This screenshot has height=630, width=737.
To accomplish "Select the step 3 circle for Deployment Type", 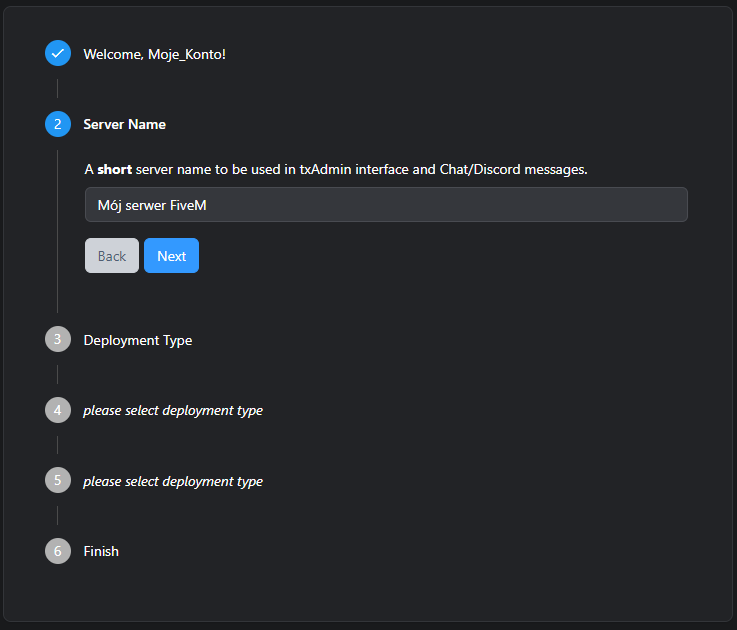I will click(58, 340).
